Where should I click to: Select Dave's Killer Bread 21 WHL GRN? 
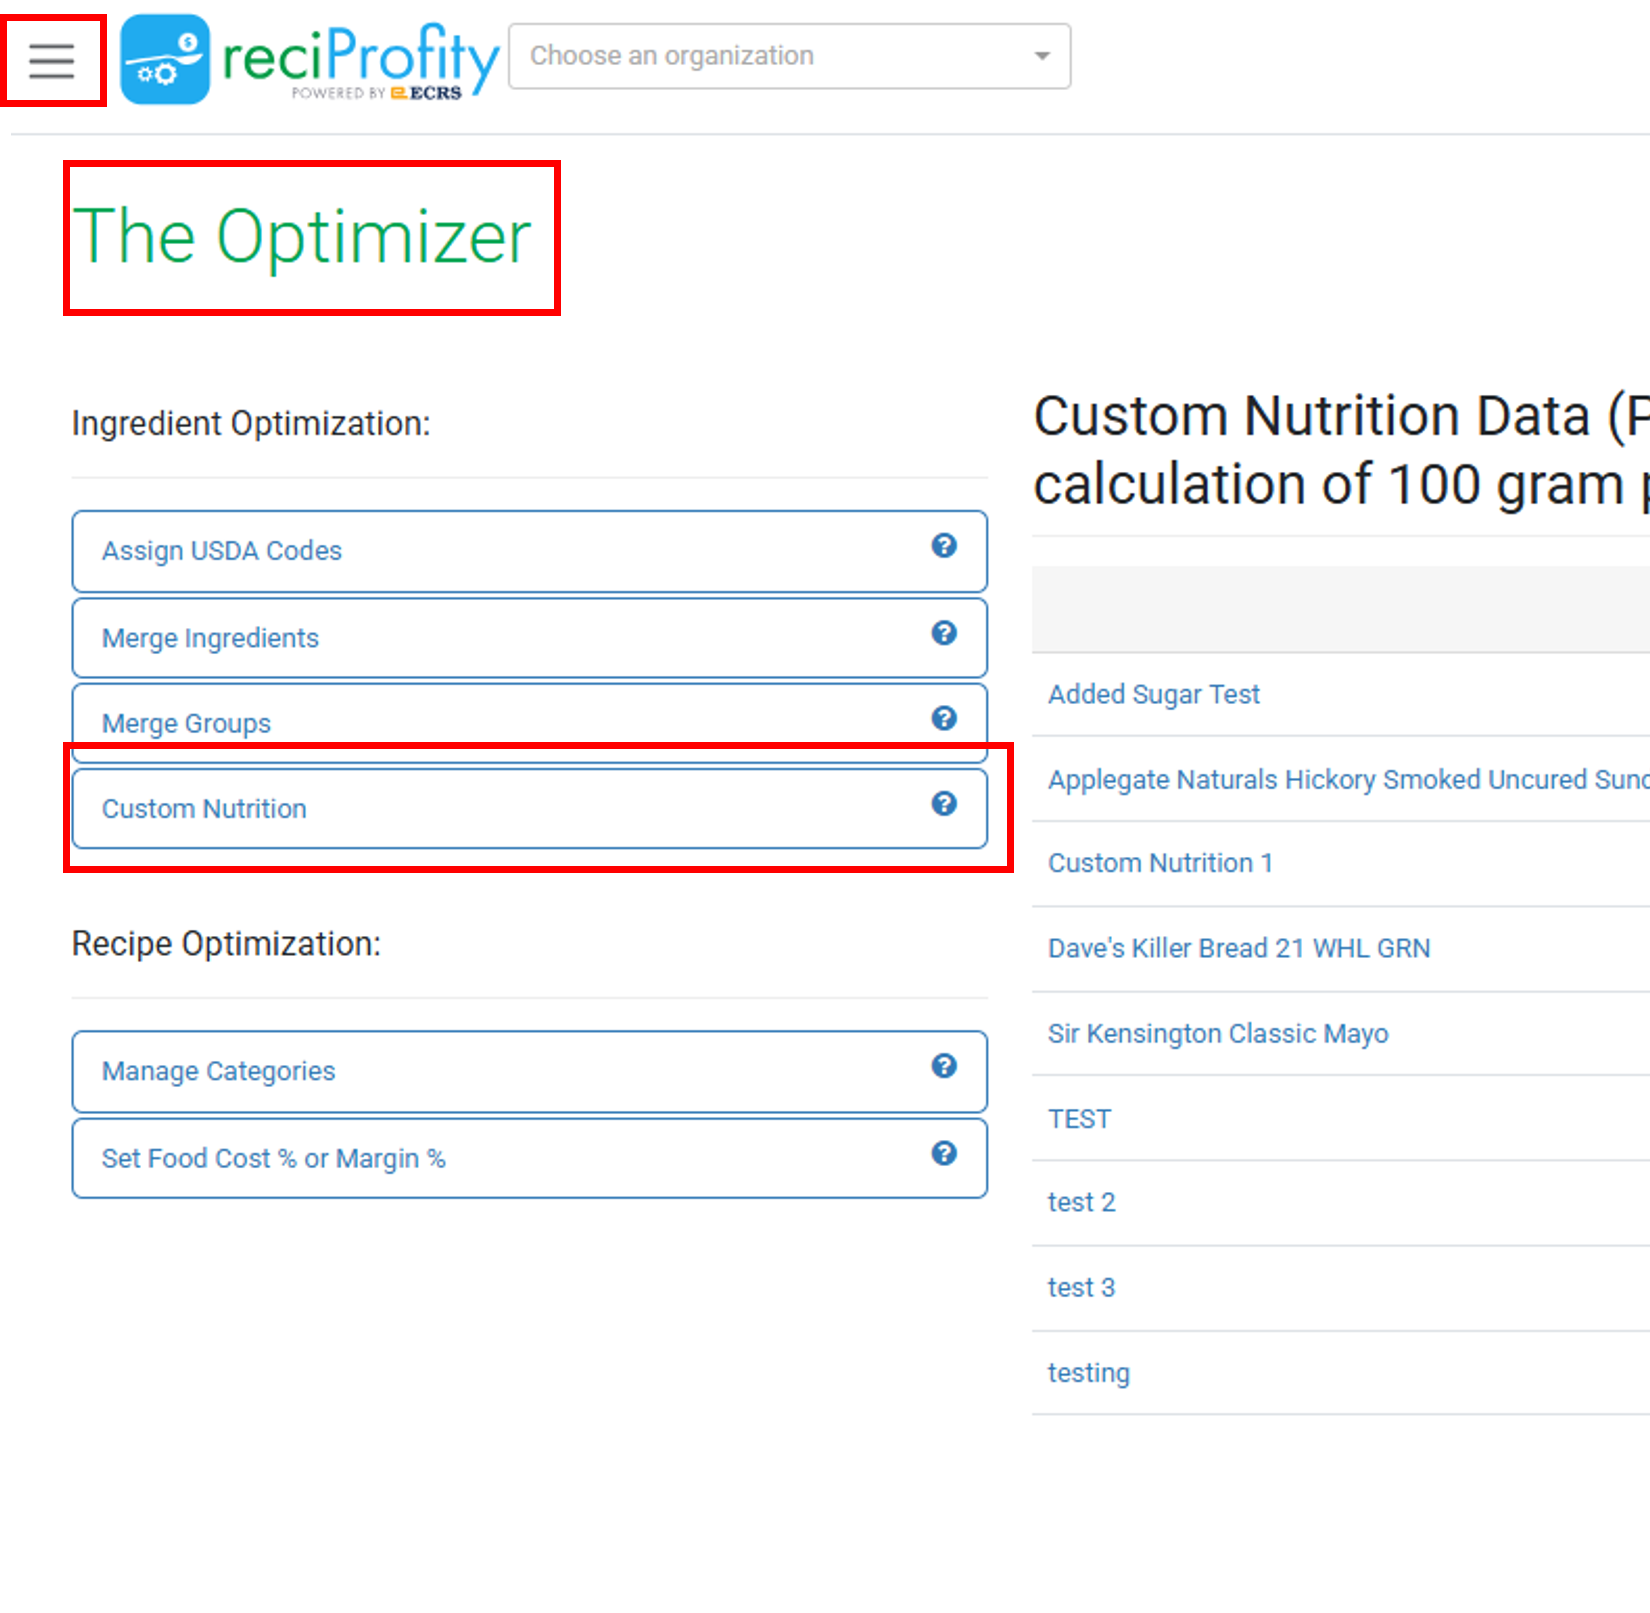pos(1239,948)
